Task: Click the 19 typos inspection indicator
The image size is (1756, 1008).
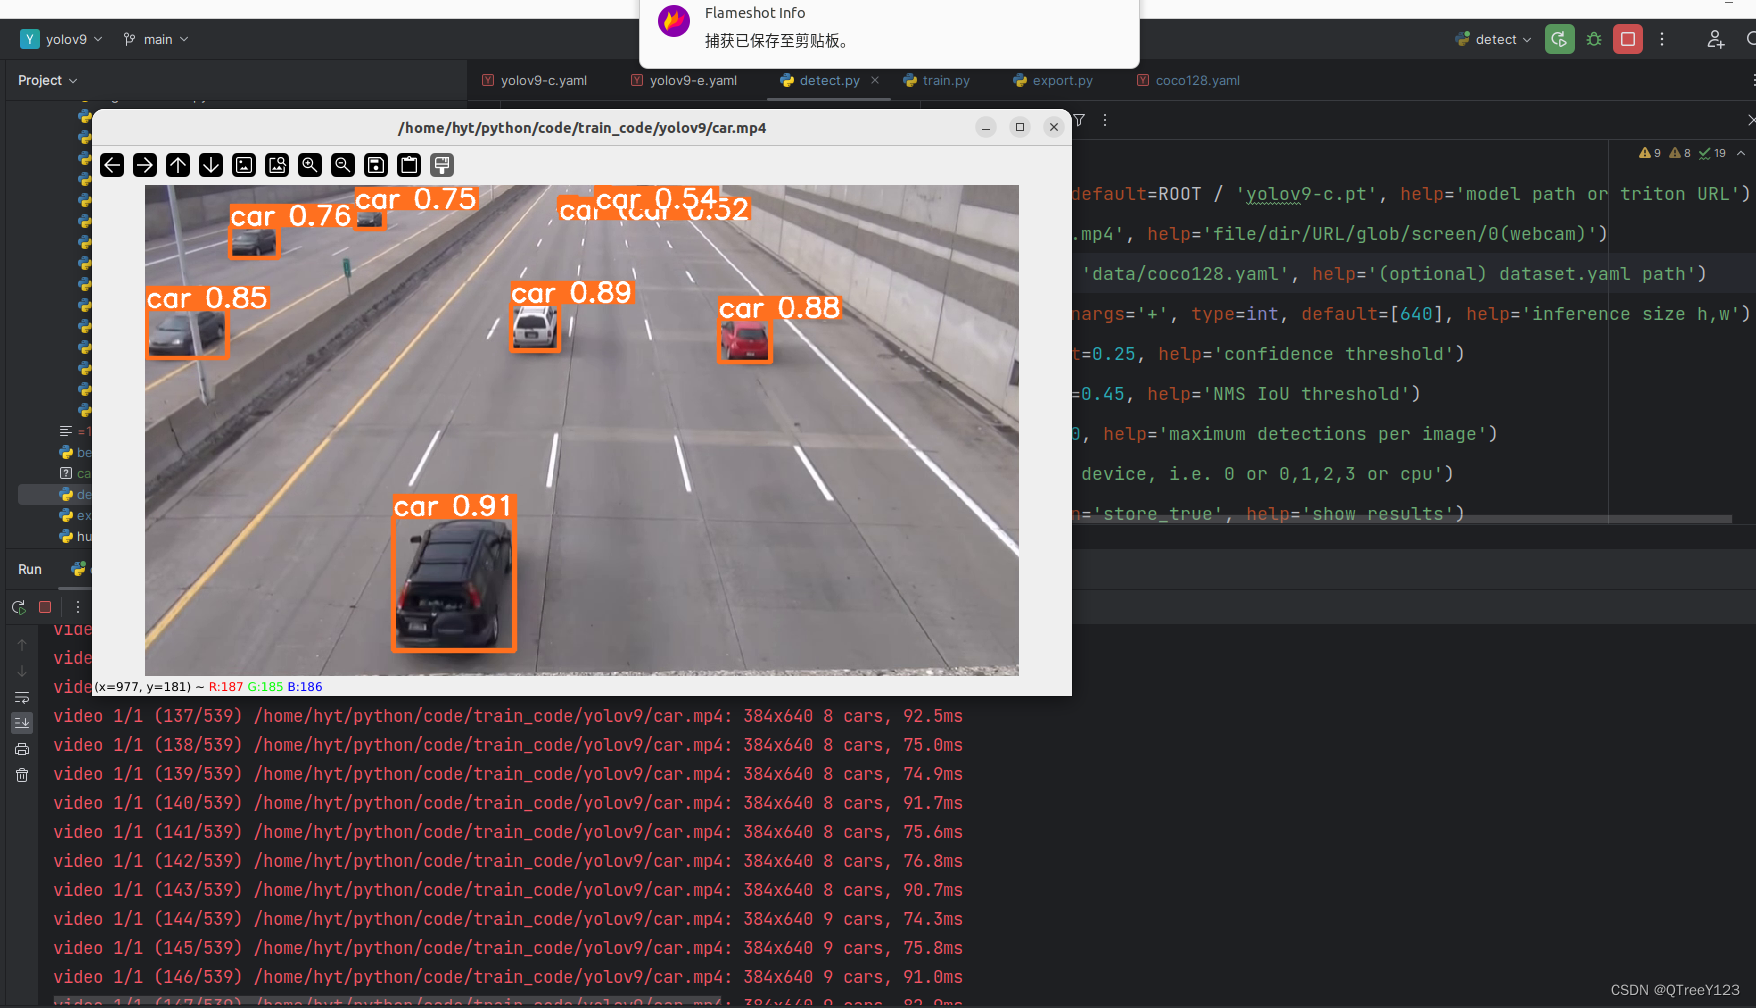Action: (x=1712, y=153)
